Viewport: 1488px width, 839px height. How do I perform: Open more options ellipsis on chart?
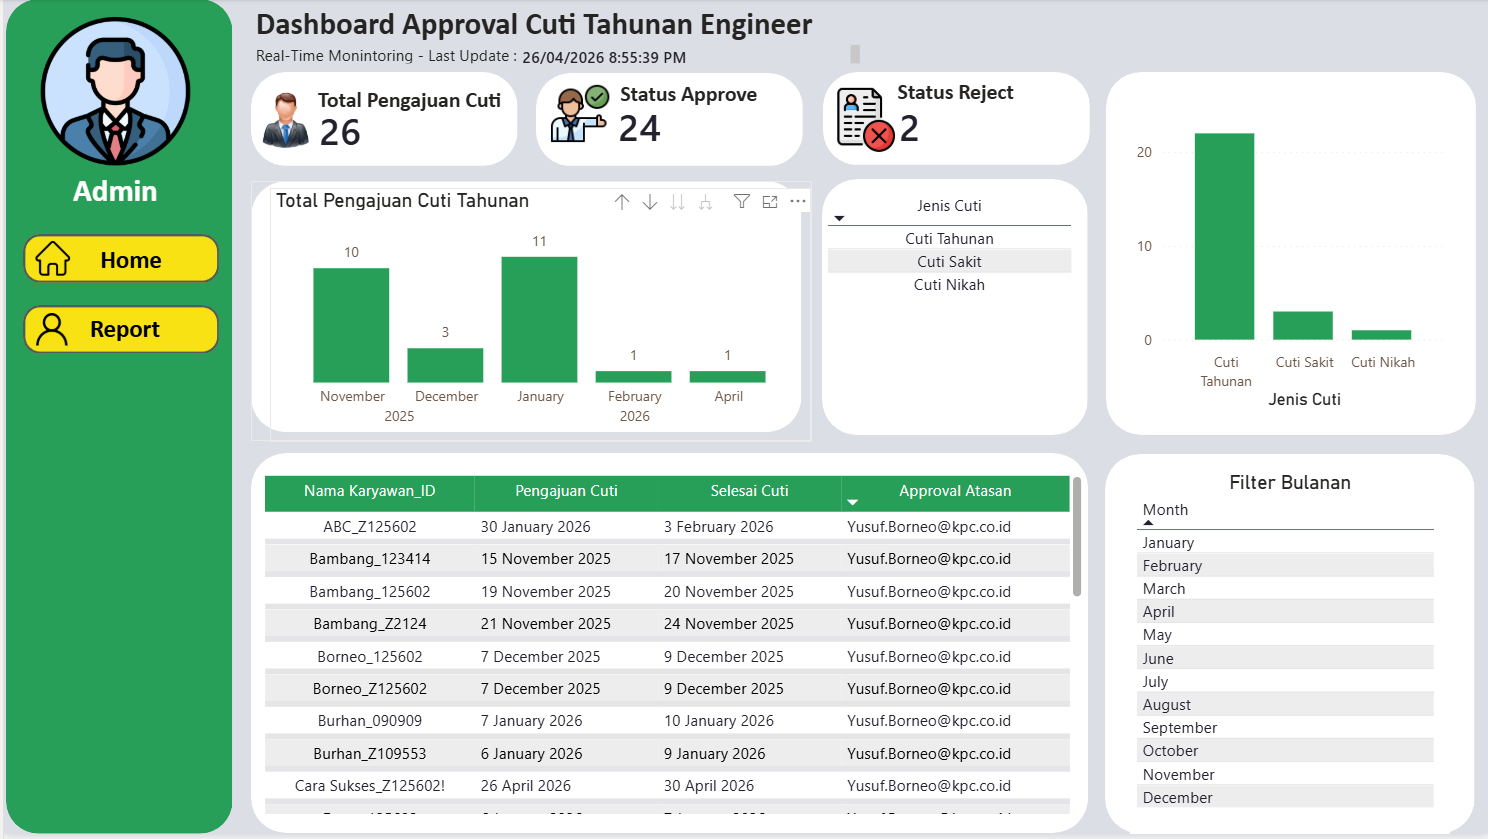(798, 202)
